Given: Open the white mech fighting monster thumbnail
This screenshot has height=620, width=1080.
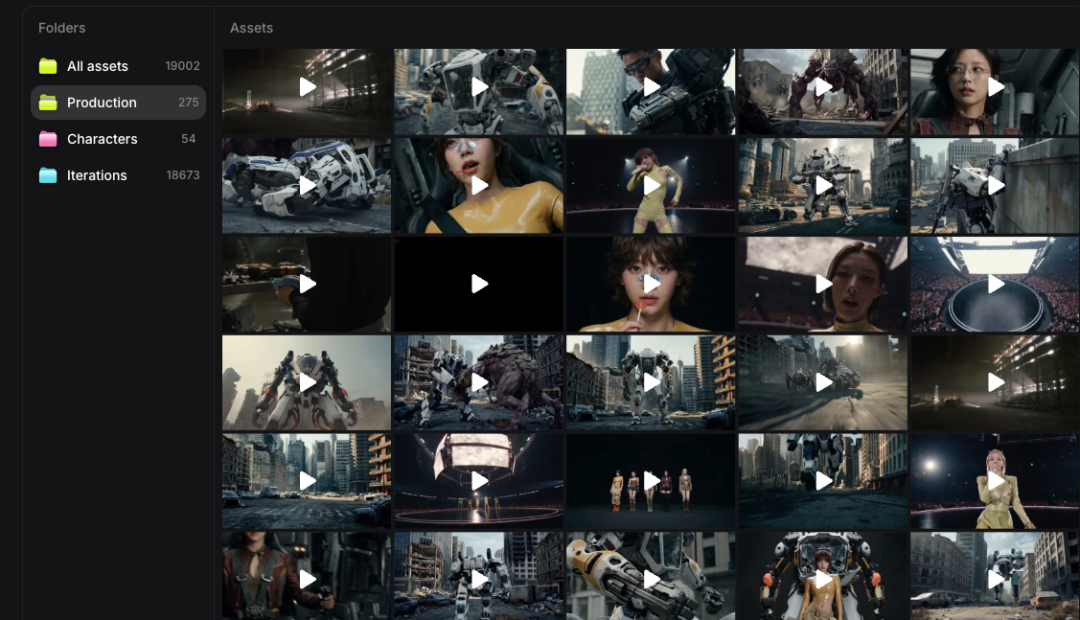Looking at the screenshot, I should 479,382.
